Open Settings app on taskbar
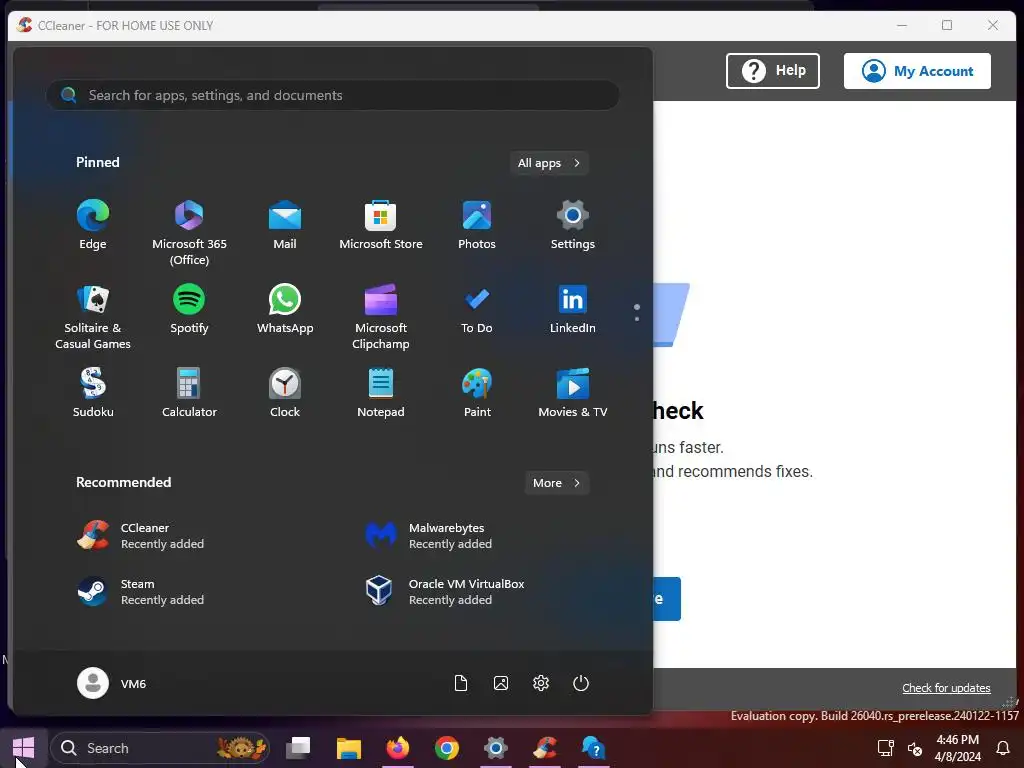The height and width of the screenshot is (768, 1024). [496, 748]
